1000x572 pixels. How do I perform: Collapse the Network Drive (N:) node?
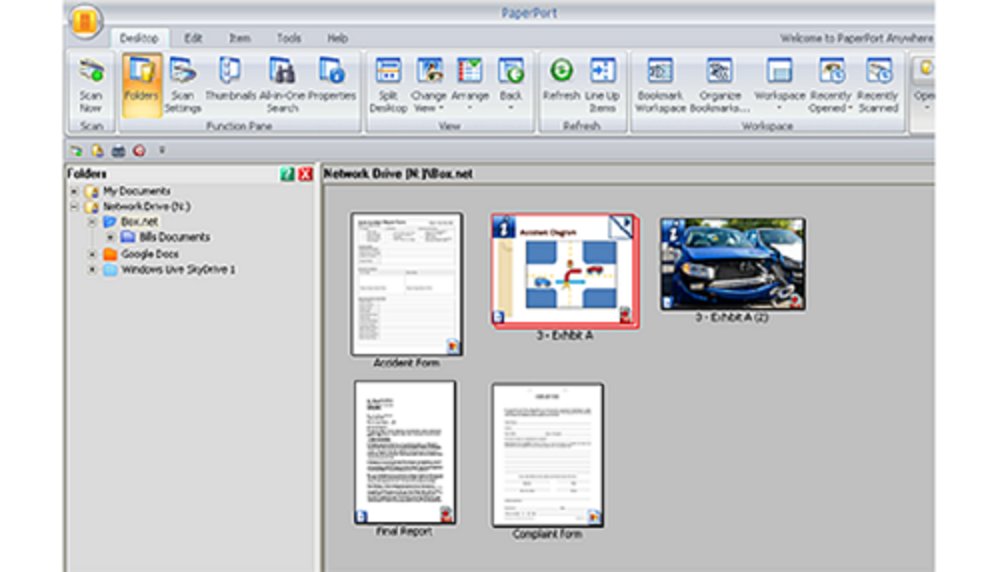coord(74,207)
